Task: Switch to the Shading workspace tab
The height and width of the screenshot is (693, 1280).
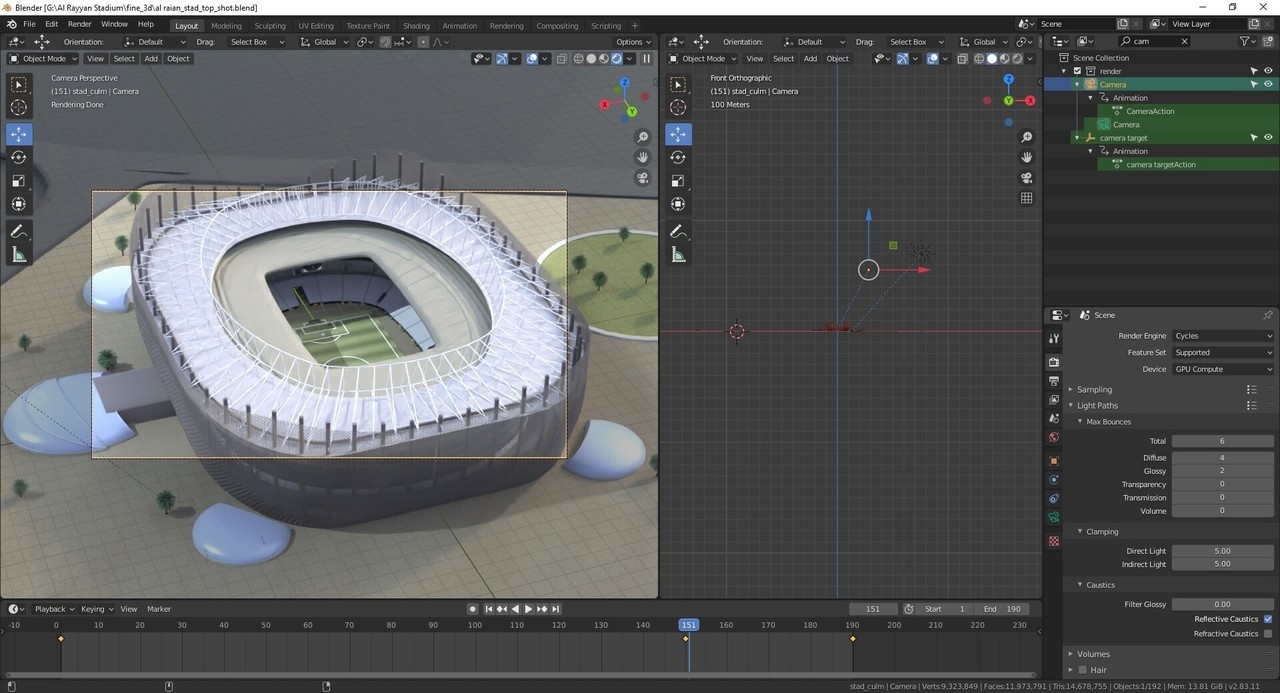Action: pos(416,26)
